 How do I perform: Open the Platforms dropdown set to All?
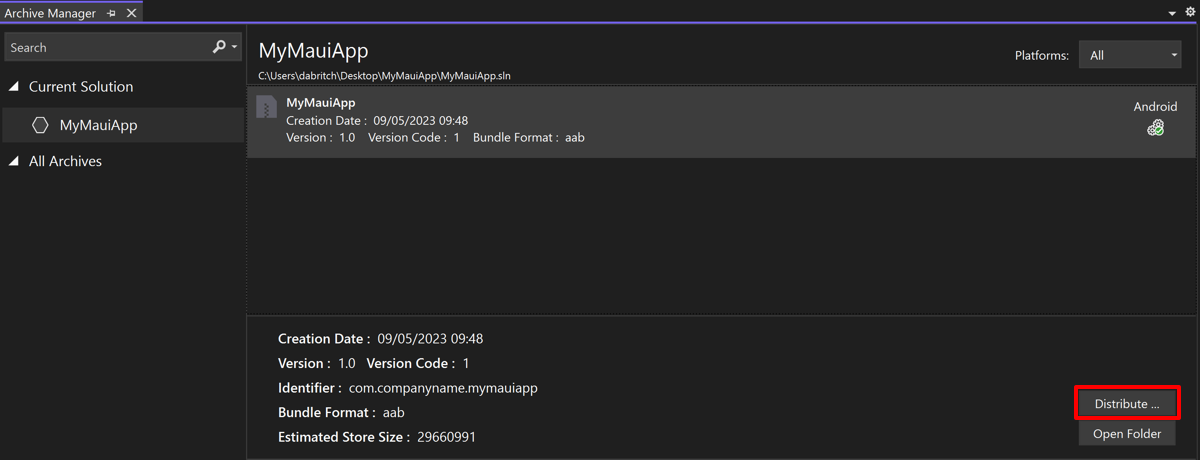pyautogui.click(x=1129, y=55)
